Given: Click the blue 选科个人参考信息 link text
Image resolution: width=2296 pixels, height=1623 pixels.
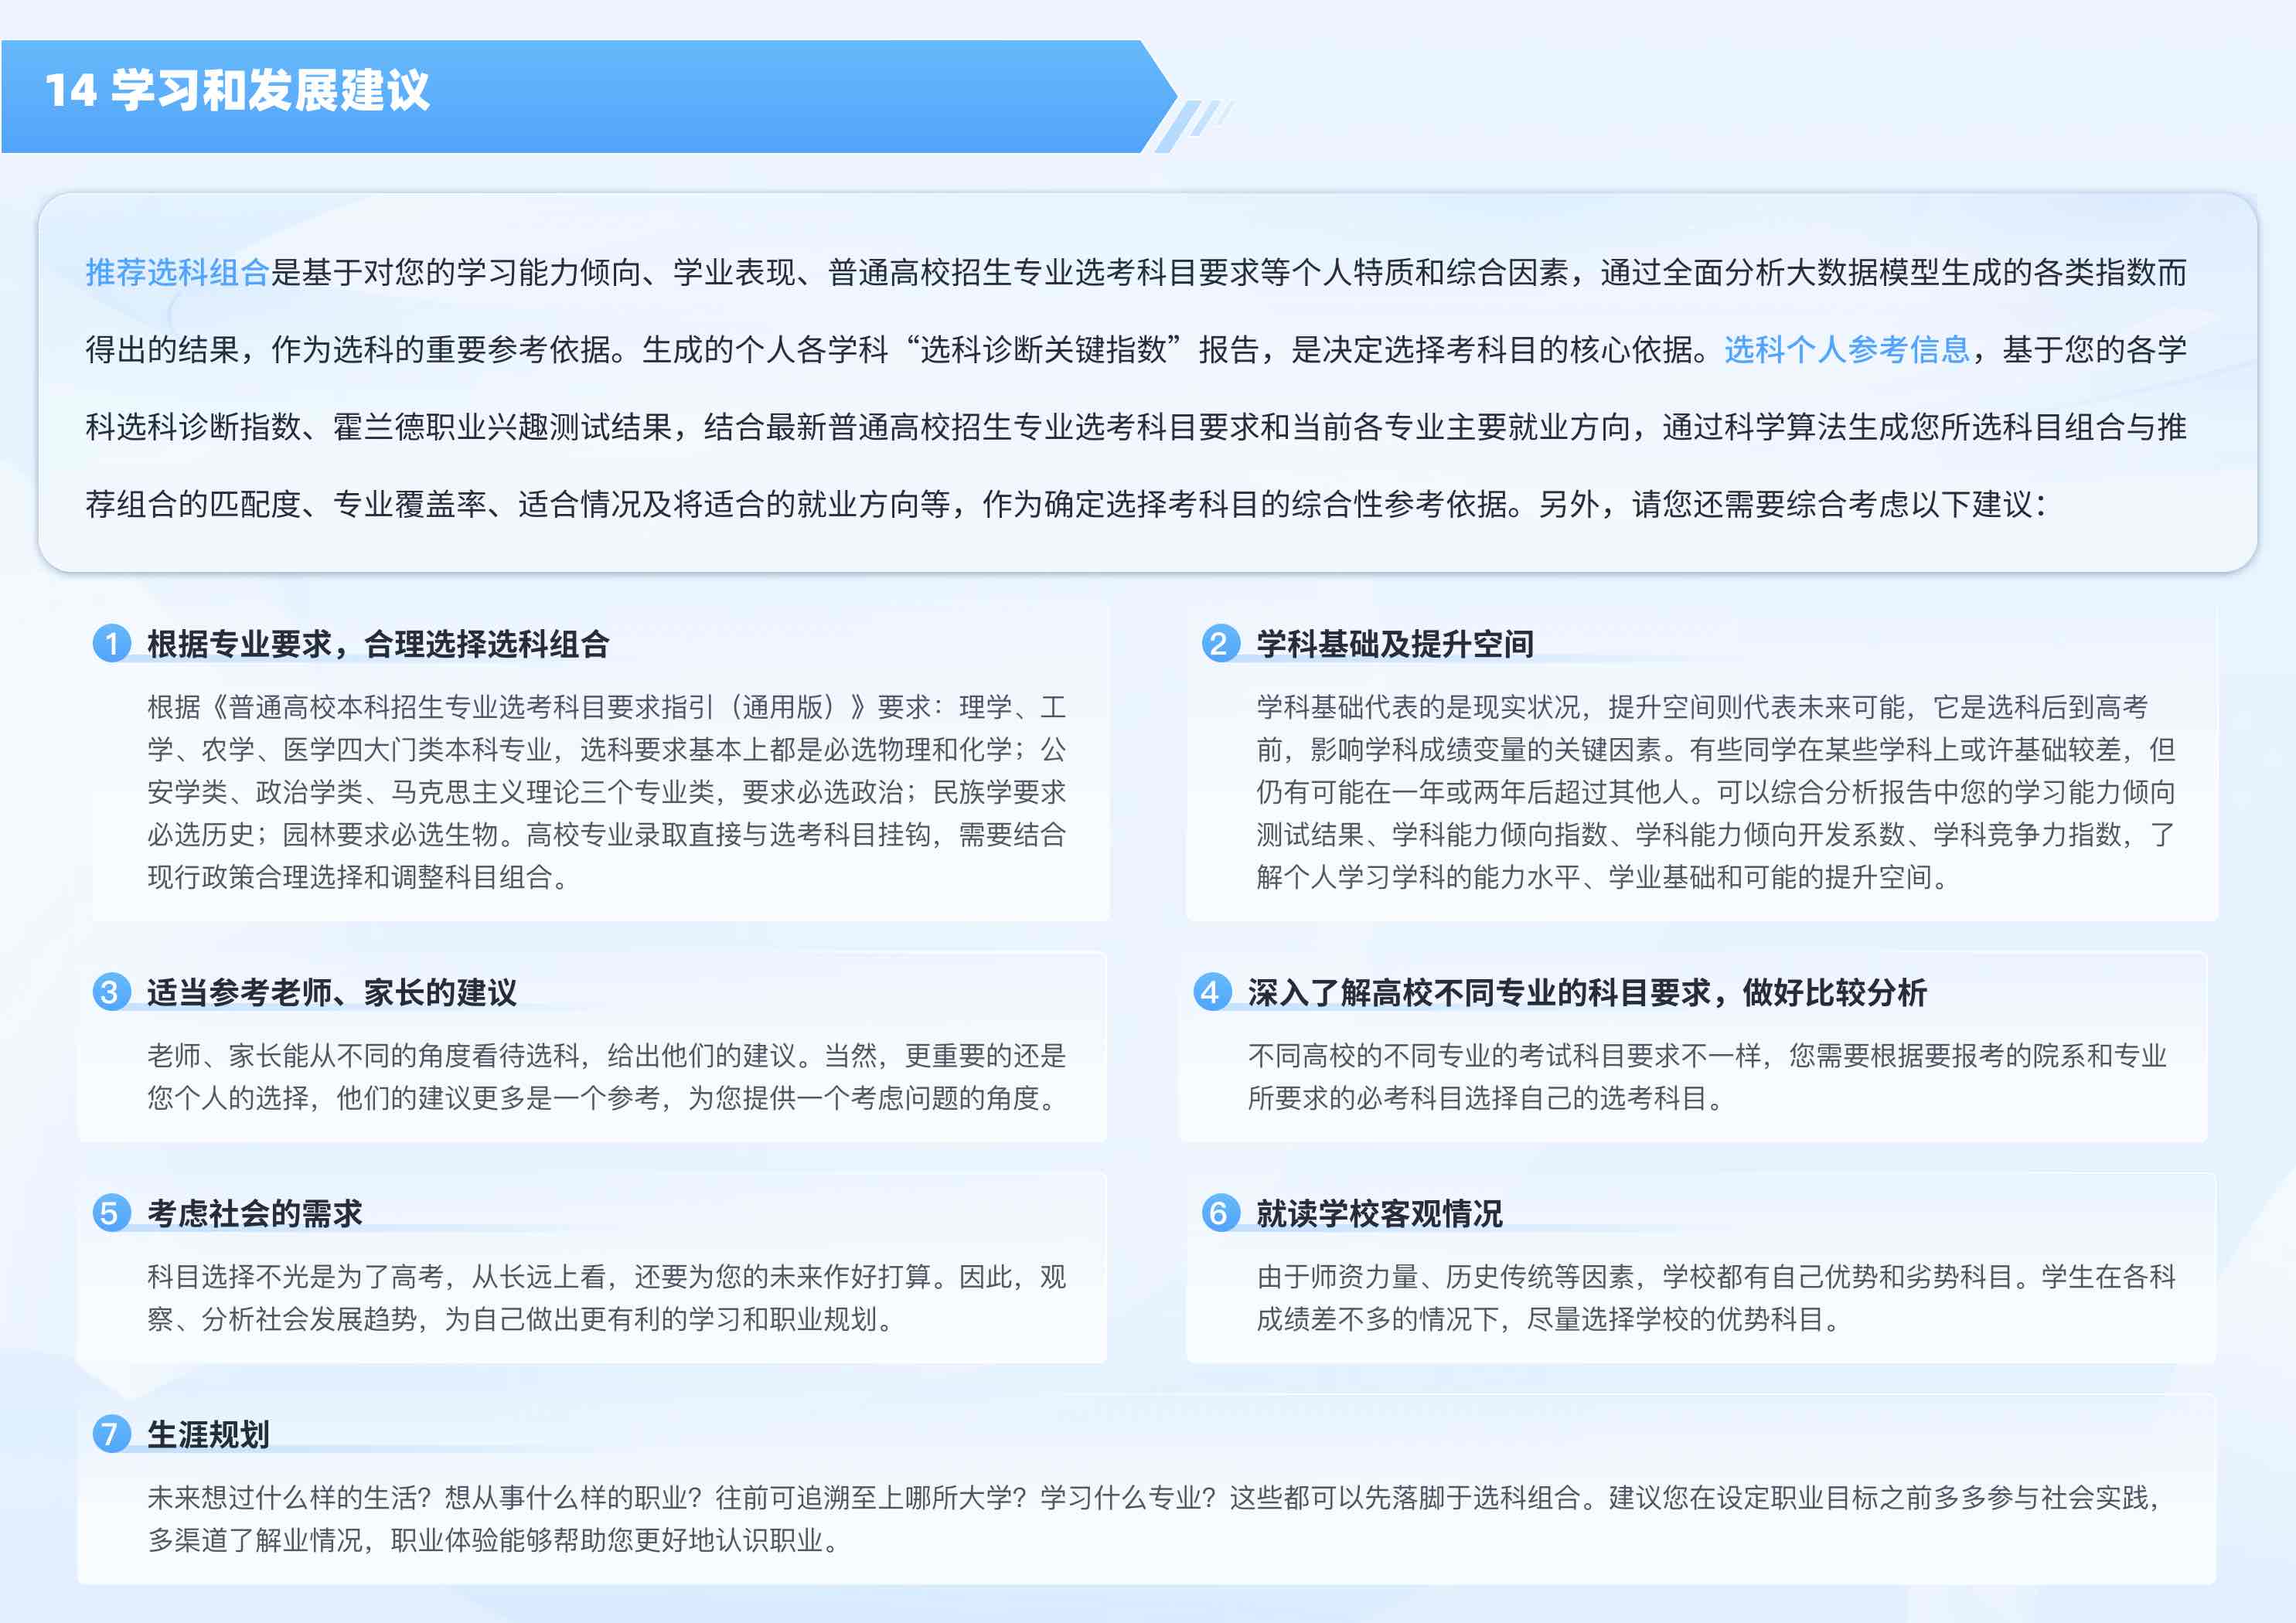Looking at the screenshot, I should tap(1846, 349).
